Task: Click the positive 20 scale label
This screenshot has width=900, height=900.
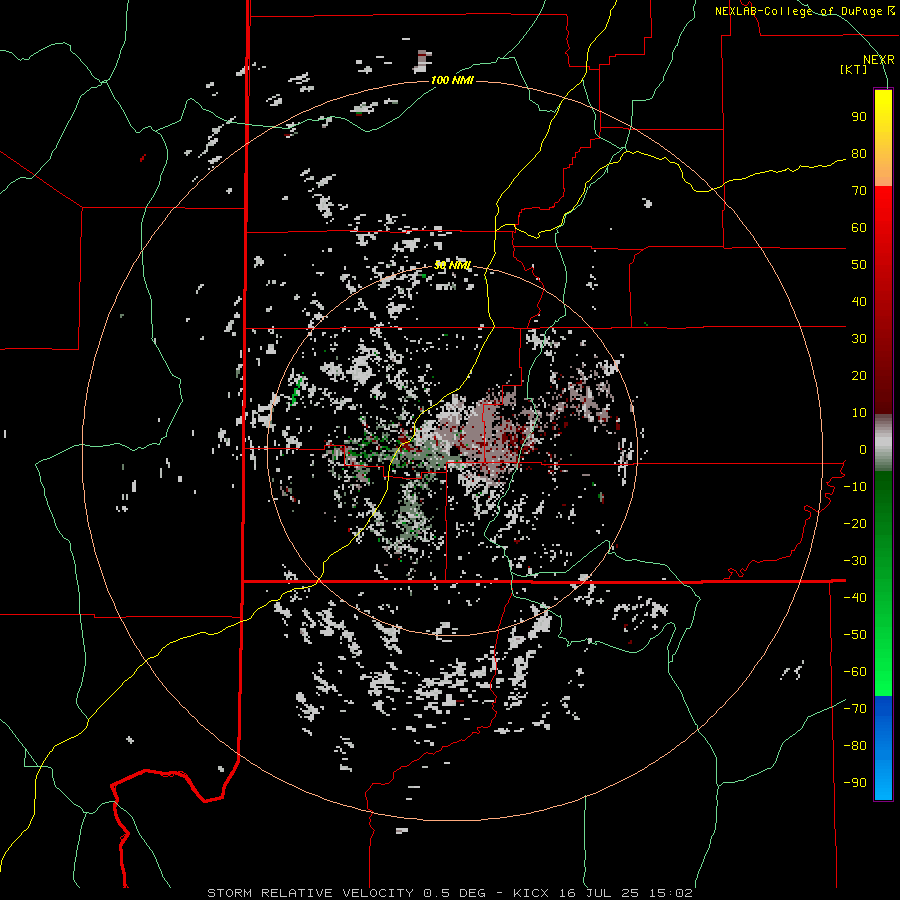Action: (859, 376)
